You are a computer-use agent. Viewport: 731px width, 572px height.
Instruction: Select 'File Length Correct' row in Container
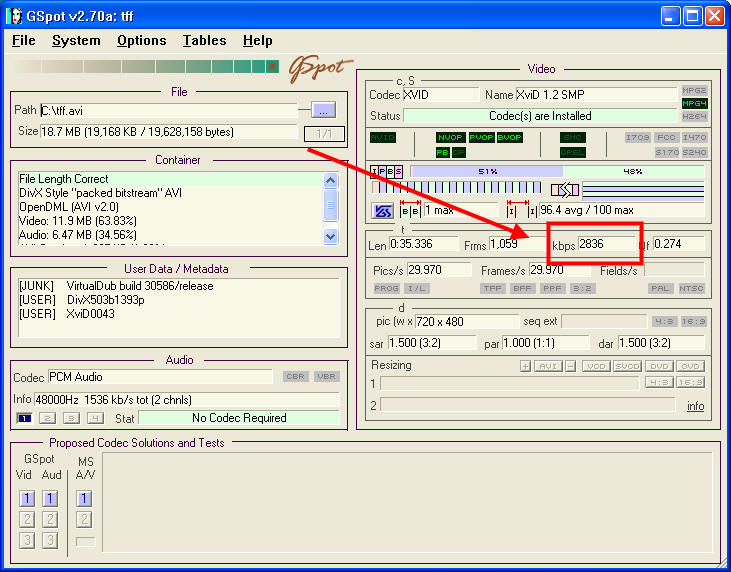[x=171, y=179]
